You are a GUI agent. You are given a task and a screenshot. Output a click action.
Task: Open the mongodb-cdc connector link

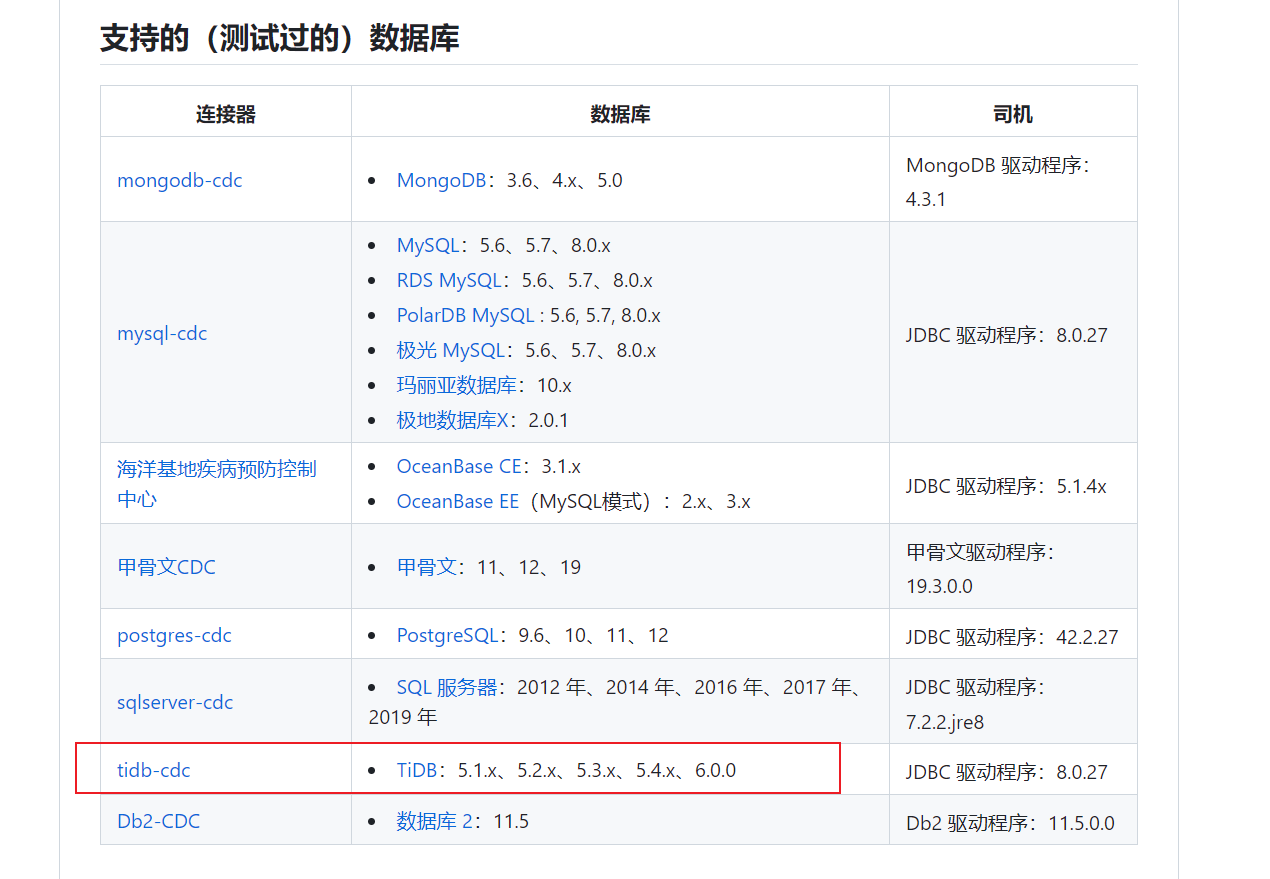[180, 180]
